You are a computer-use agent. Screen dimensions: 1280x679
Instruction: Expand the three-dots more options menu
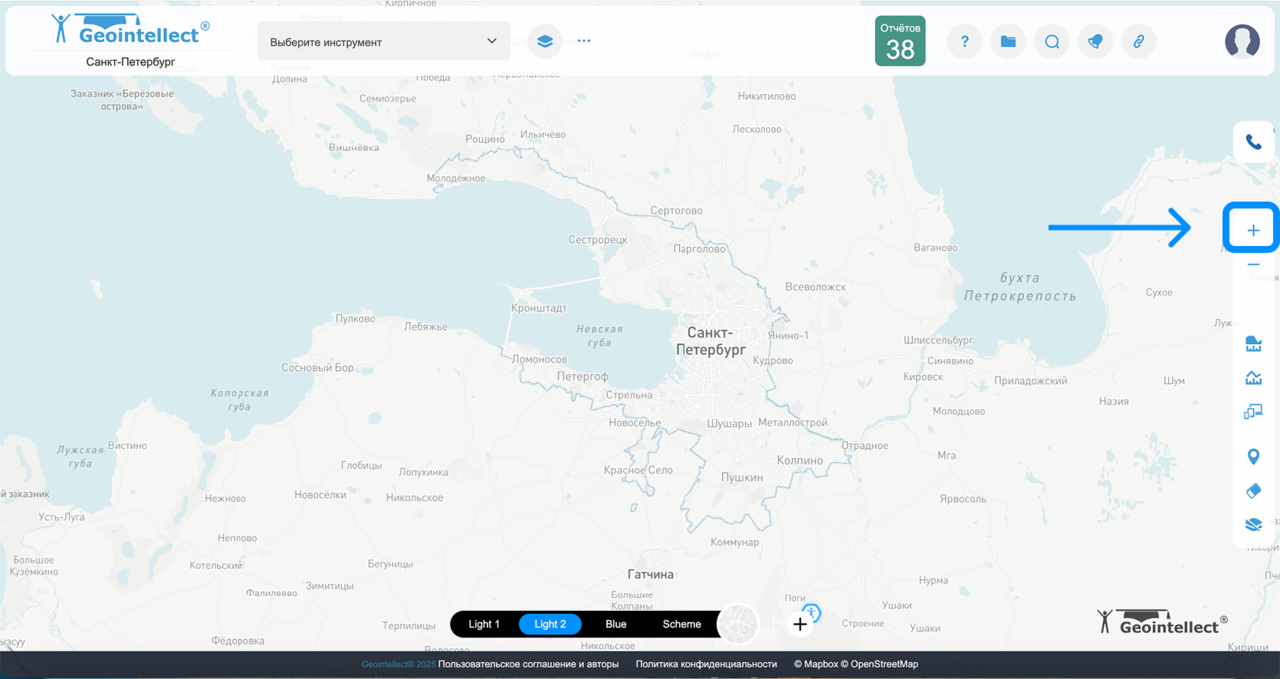tap(584, 42)
